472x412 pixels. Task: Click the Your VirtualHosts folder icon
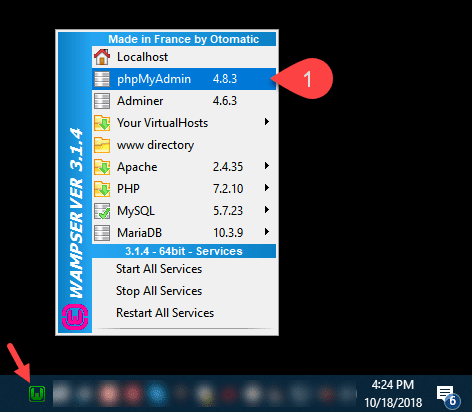click(102, 123)
